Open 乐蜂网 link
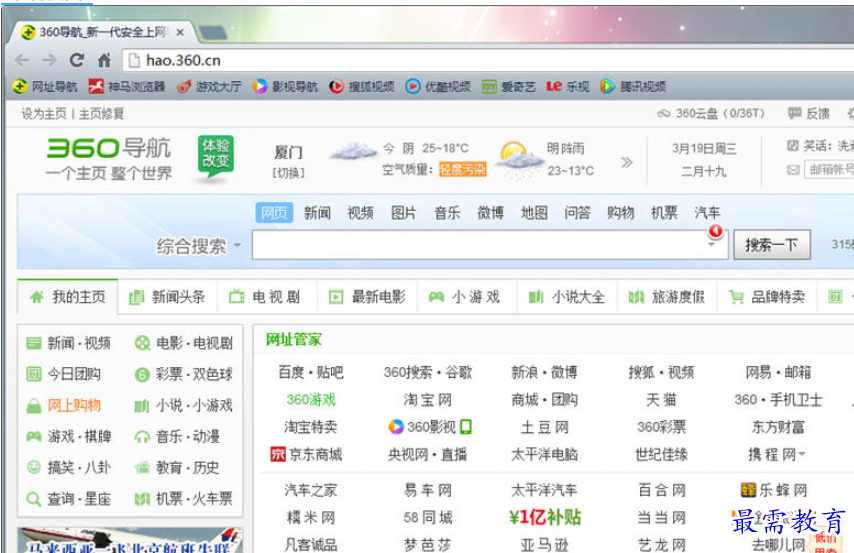 pos(774,490)
